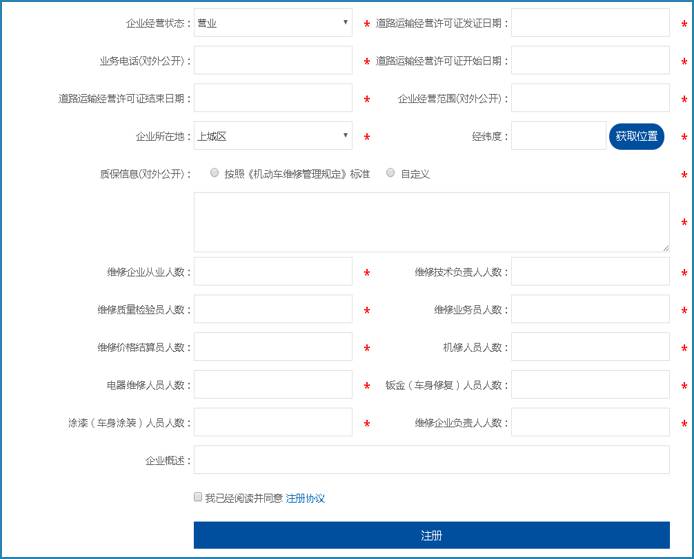Focus the 业务电话(对外公开) input field

click(273, 60)
